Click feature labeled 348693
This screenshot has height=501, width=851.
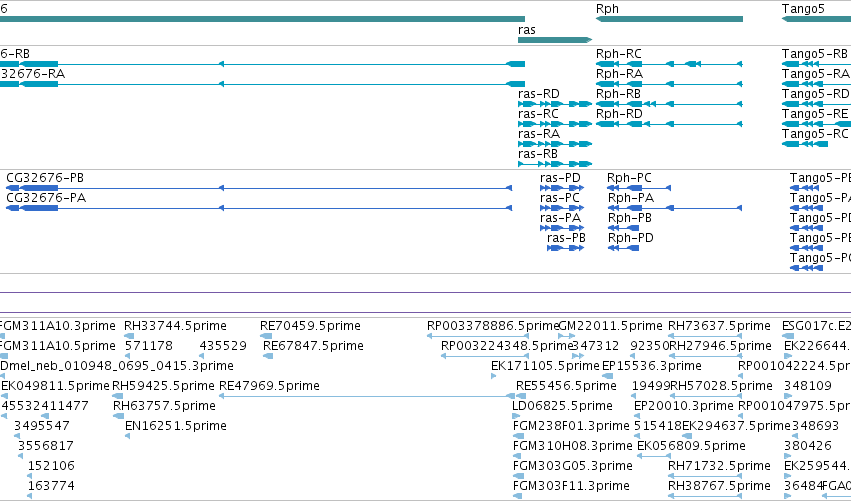(x=795, y=436)
